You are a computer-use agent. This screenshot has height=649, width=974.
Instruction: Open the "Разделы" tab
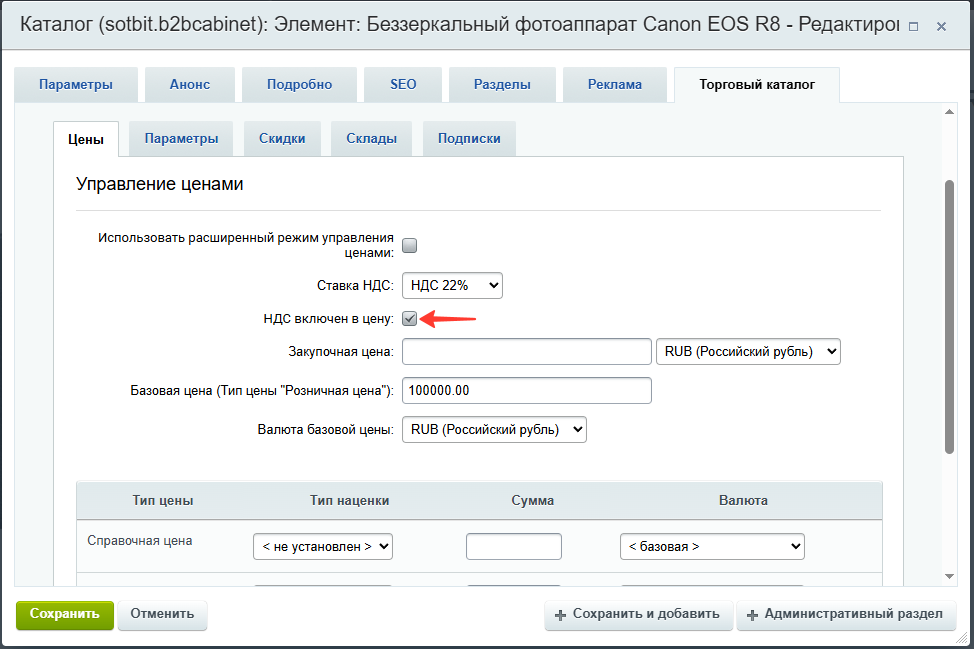click(x=503, y=84)
